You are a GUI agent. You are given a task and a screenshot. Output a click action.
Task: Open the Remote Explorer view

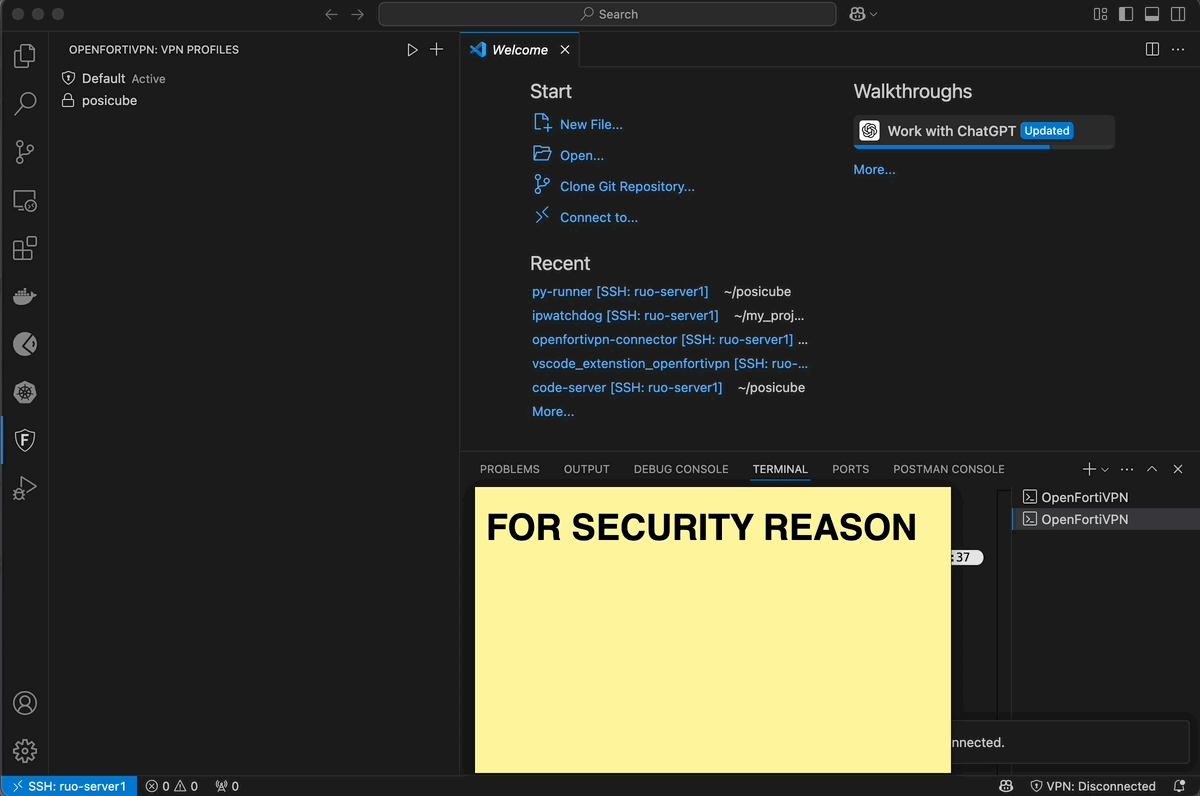click(25, 200)
